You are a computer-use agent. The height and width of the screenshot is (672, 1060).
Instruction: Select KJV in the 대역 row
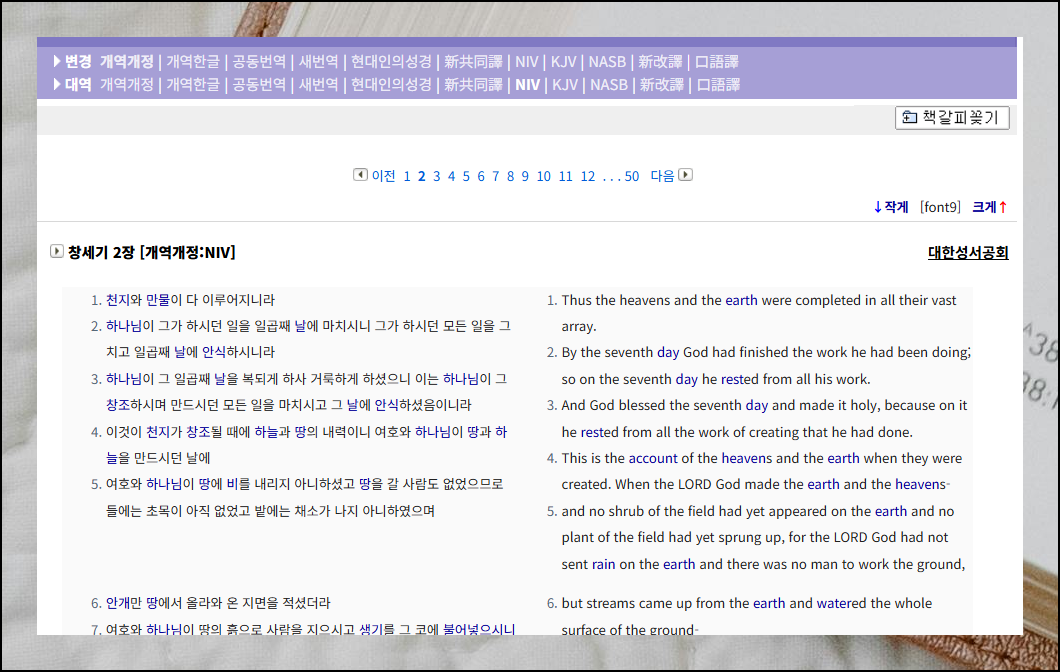coord(565,85)
